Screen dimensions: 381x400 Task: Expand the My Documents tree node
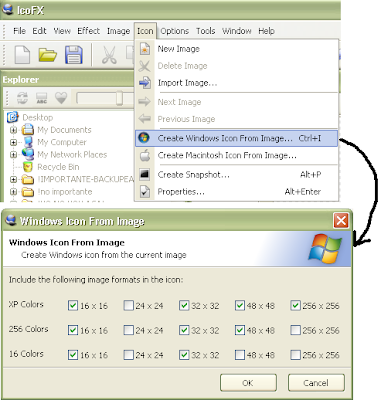pos(13,130)
